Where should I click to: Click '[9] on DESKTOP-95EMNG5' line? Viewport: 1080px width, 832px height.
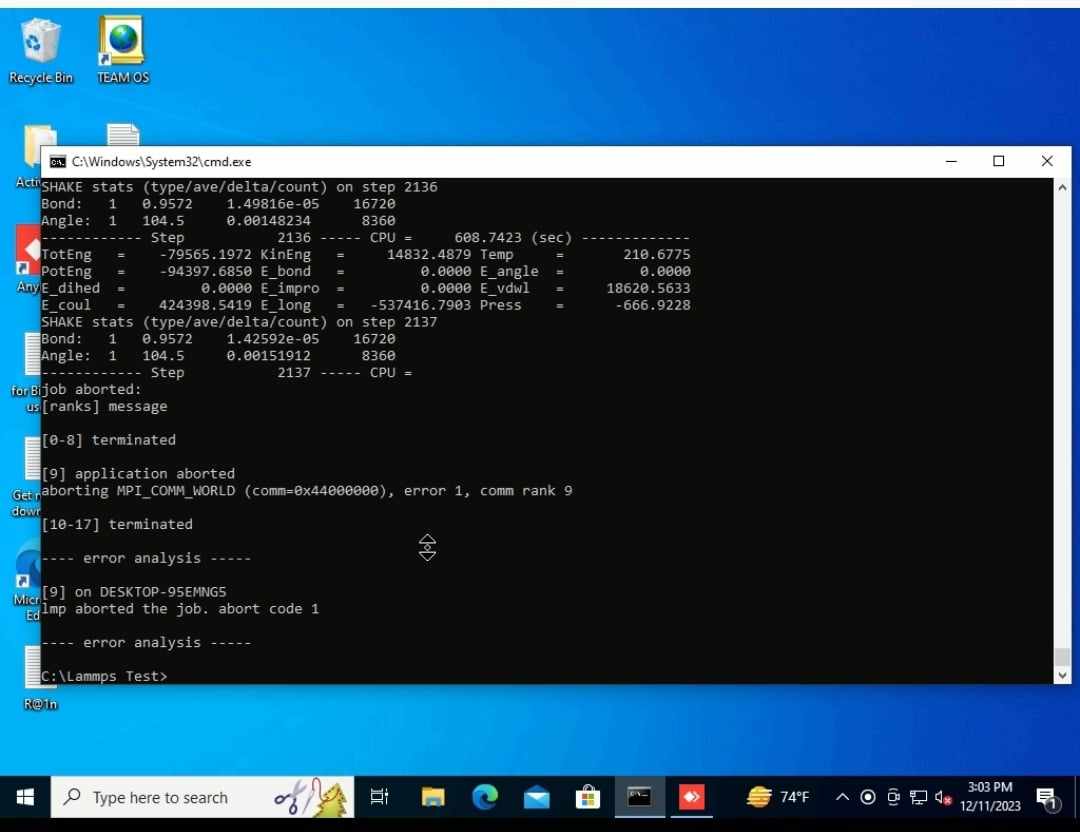134,592
